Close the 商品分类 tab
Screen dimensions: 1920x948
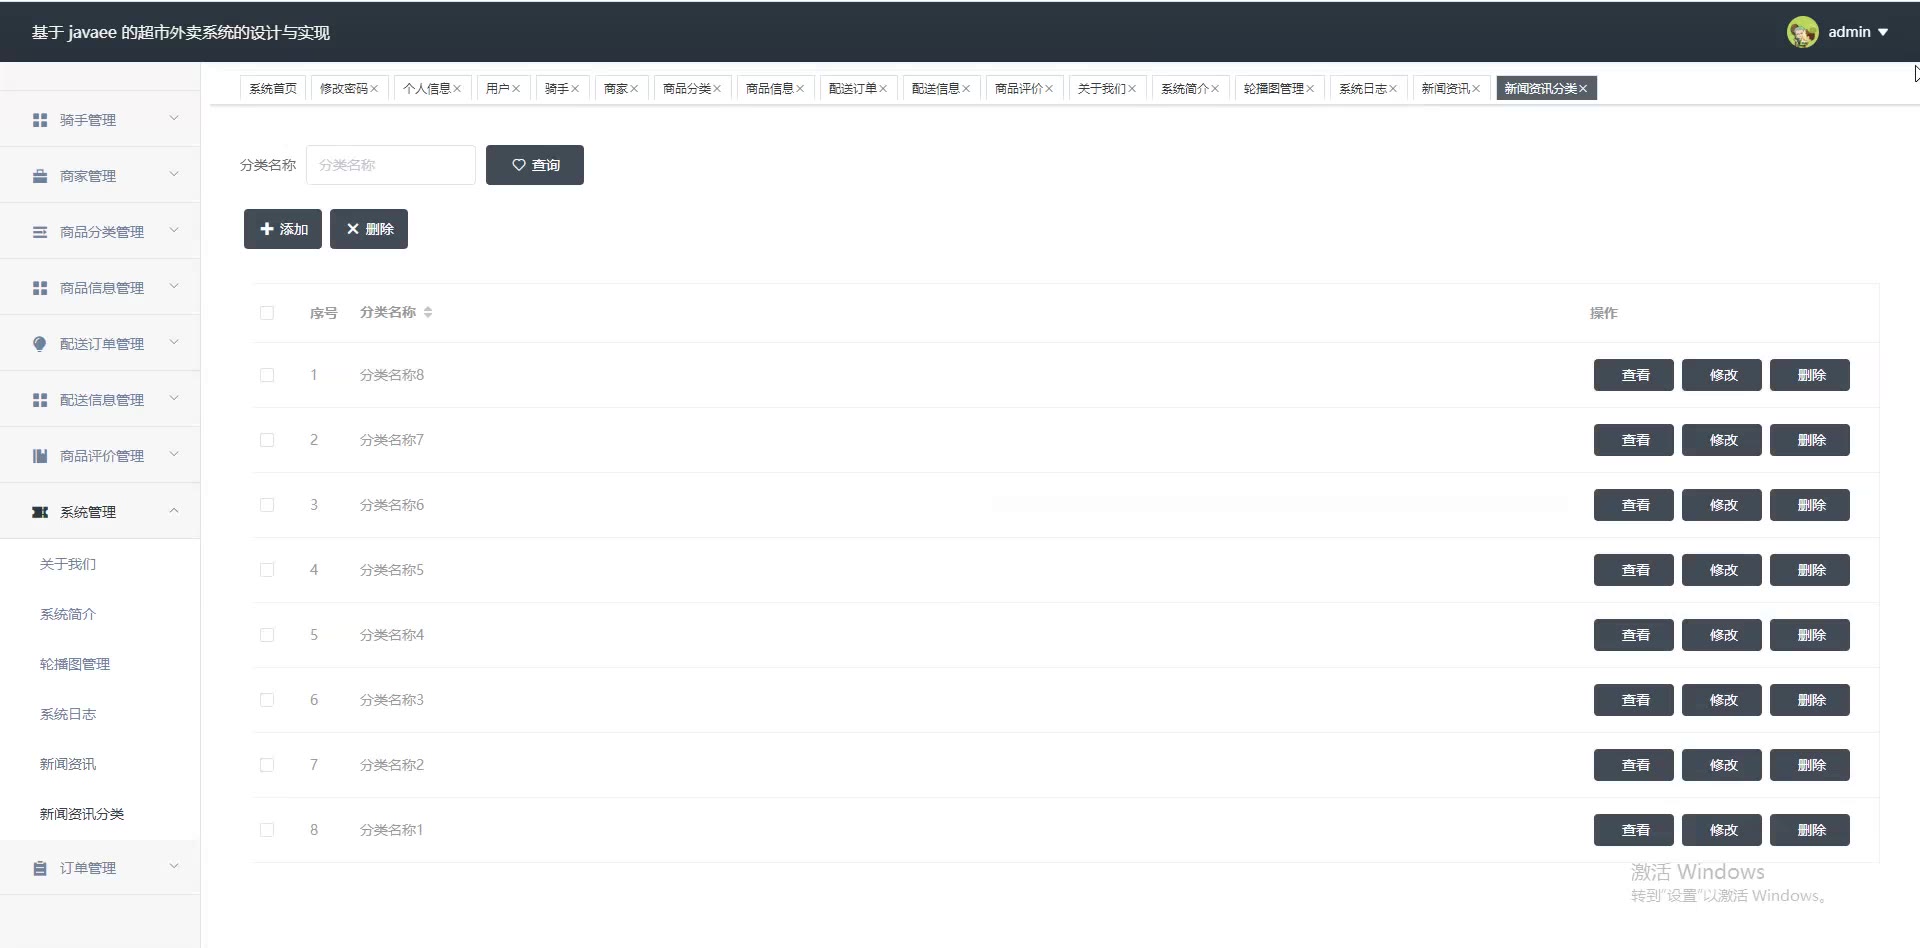point(717,89)
